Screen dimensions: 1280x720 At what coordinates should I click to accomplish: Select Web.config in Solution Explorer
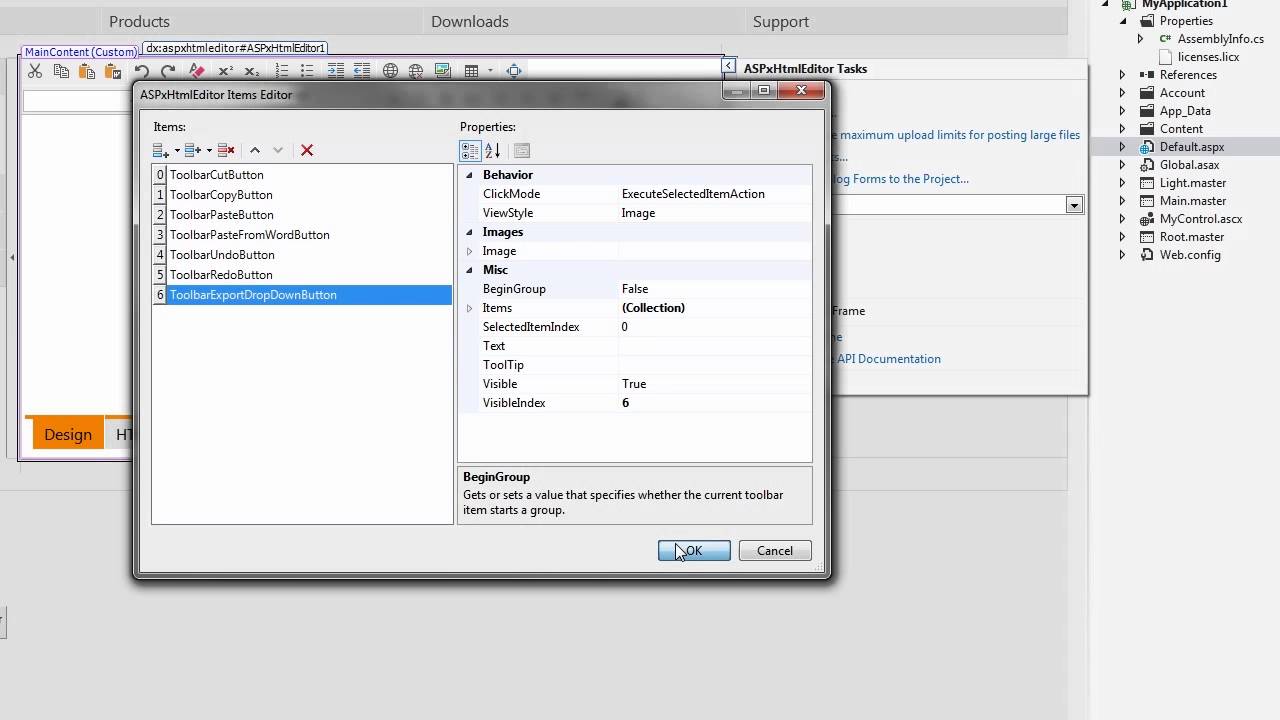1190,255
